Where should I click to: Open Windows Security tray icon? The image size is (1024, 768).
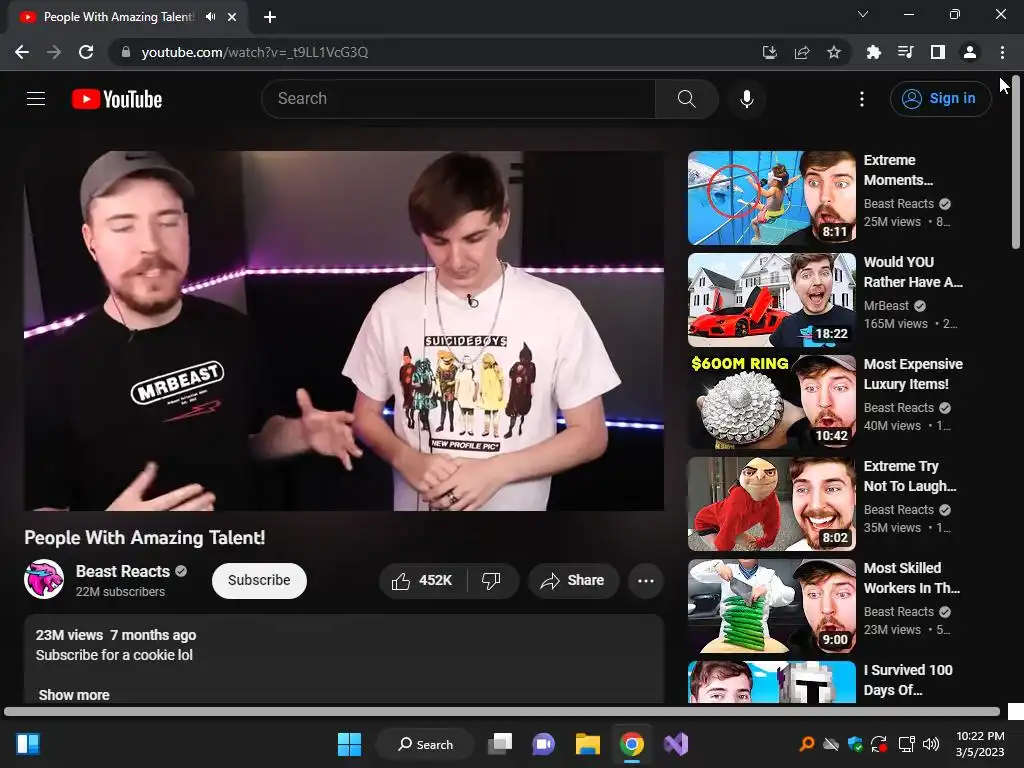[855, 744]
